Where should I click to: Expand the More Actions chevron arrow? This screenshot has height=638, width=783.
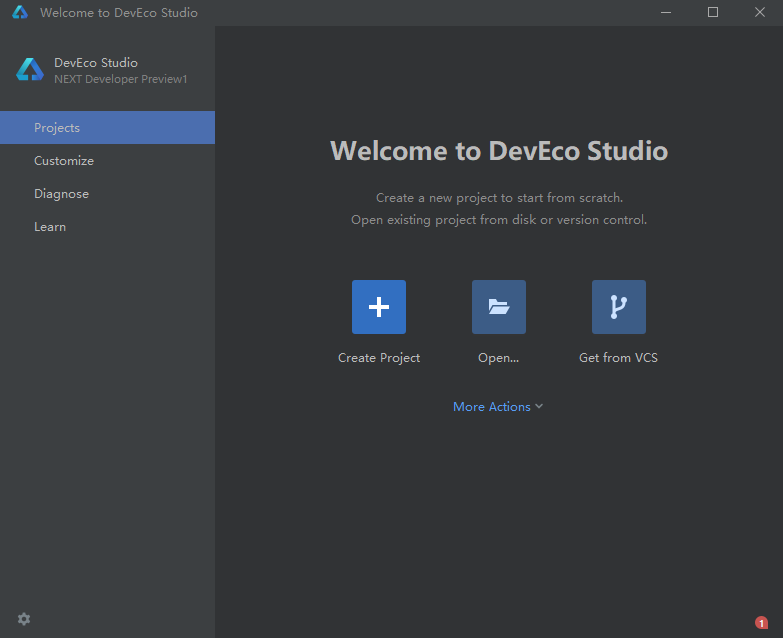click(539, 406)
